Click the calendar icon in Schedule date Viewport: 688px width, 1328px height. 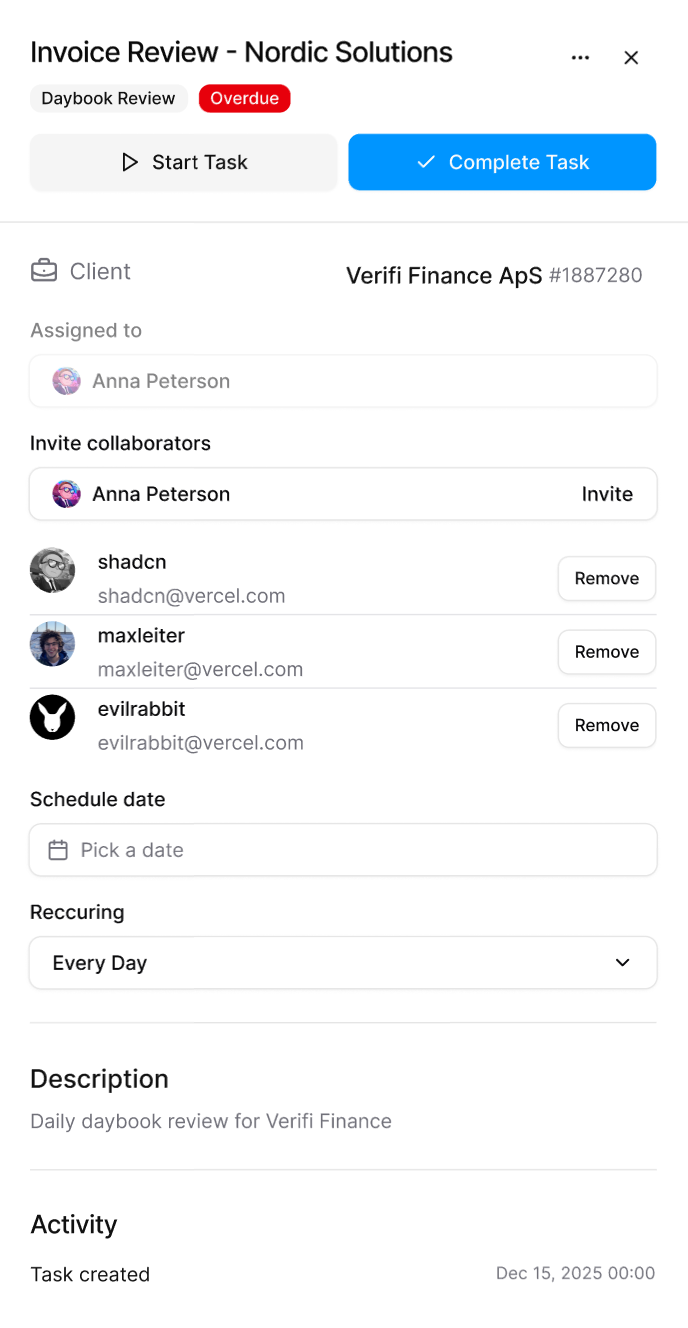pyautogui.click(x=59, y=850)
